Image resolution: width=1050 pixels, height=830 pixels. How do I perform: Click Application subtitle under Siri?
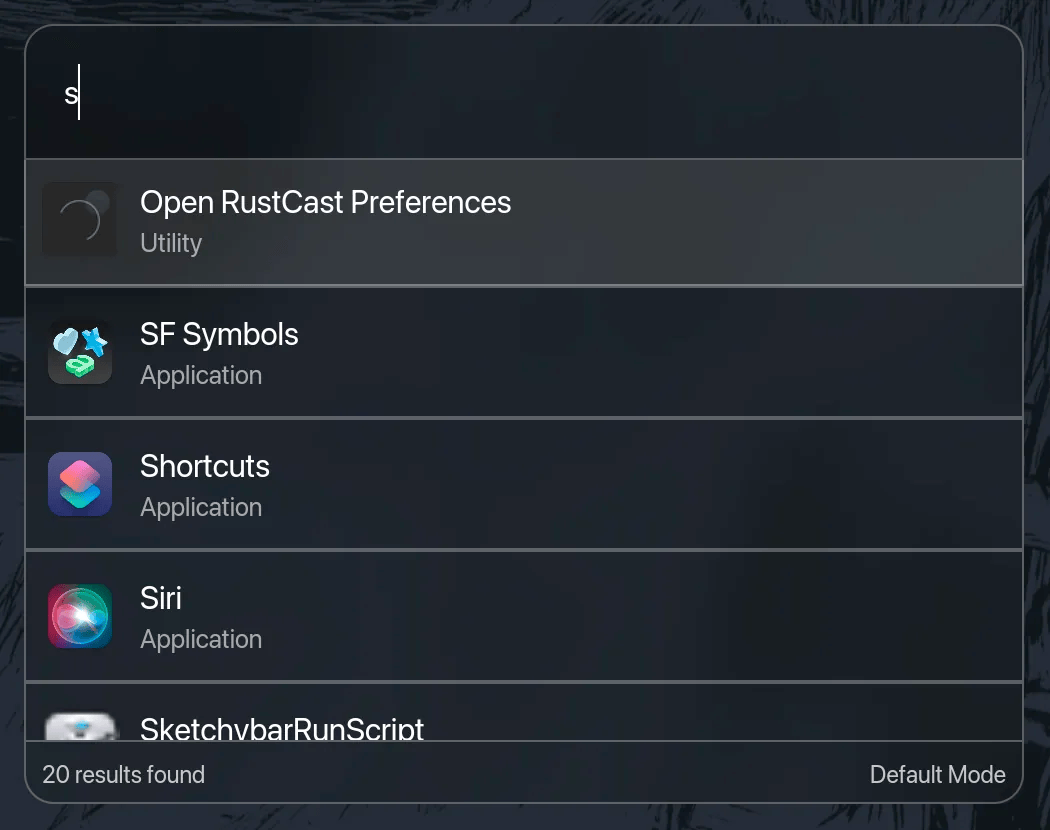point(201,639)
